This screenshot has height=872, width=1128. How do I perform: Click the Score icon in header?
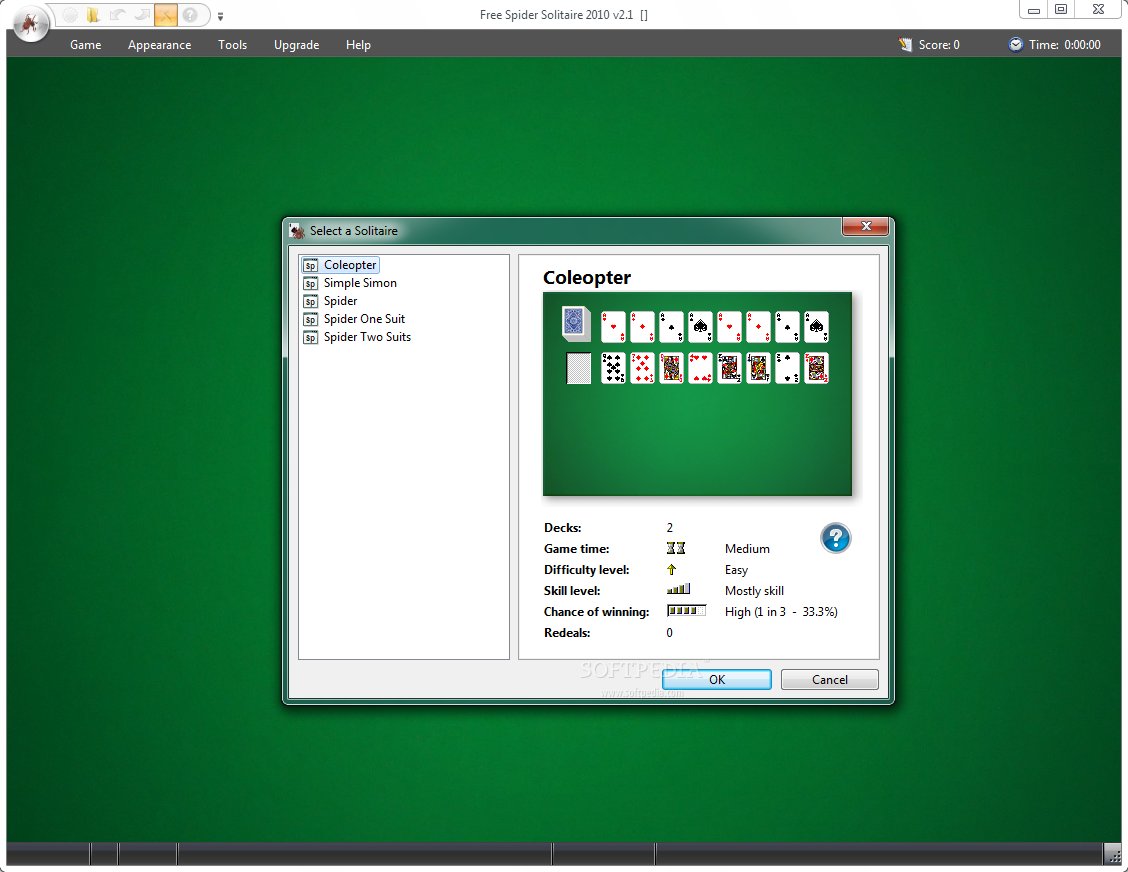(x=905, y=45)
